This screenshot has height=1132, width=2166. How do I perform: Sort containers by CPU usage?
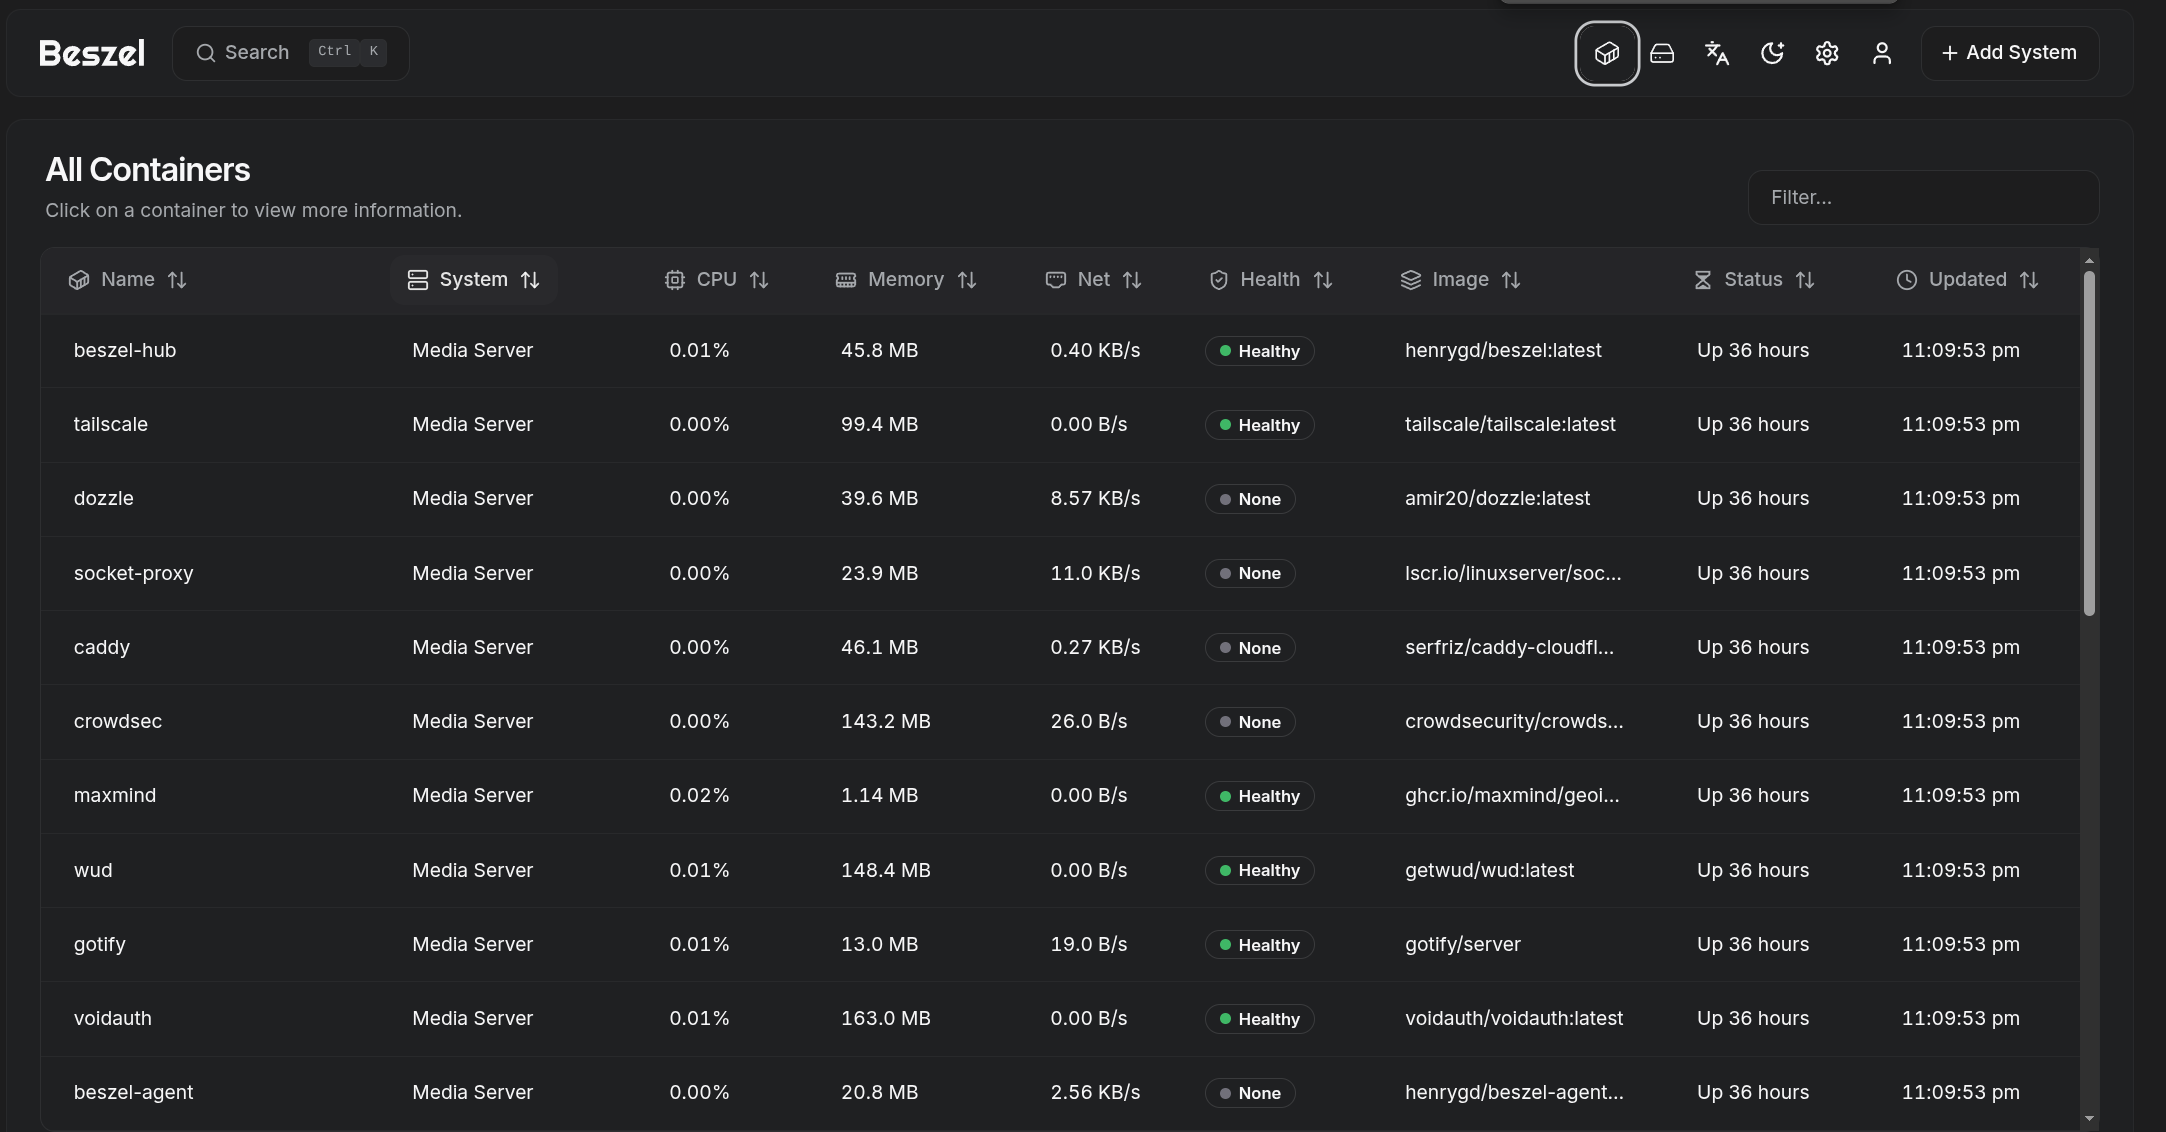click(716, 280)
